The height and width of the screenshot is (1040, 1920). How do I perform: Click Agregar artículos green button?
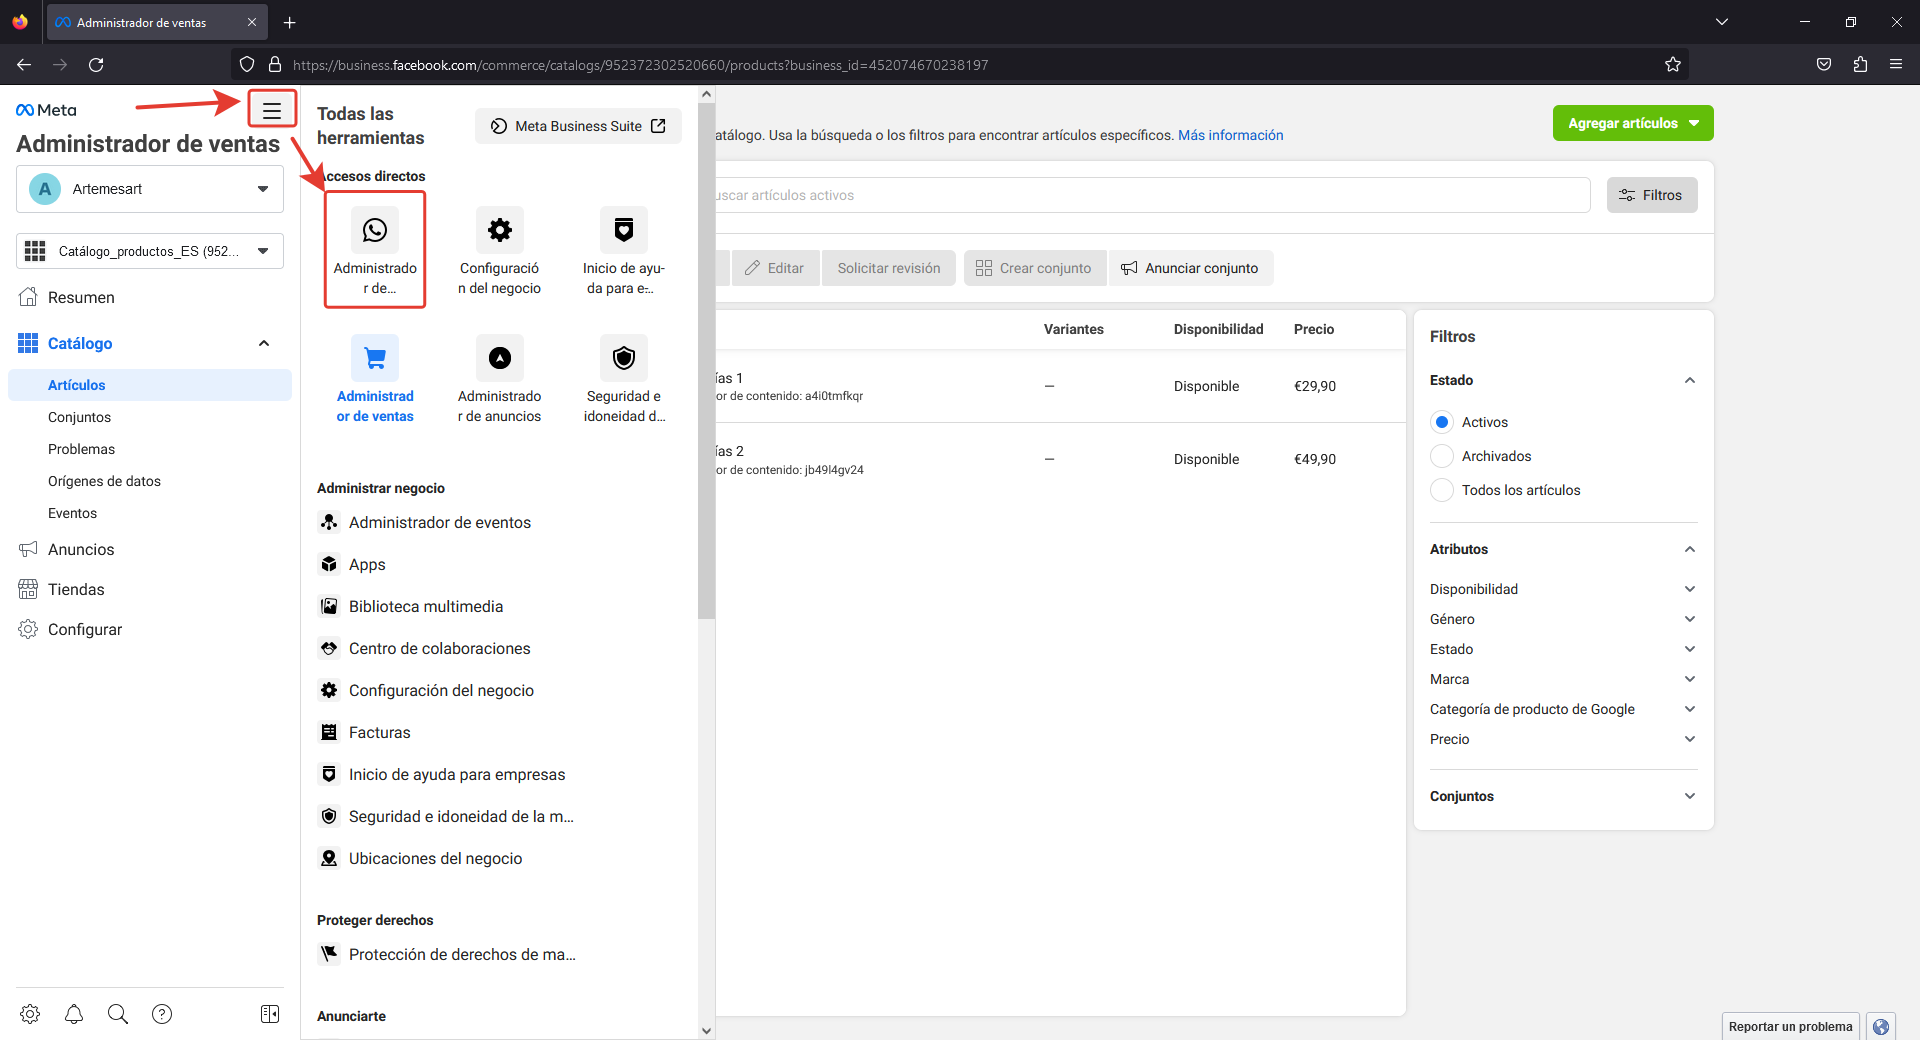(1633, 123)
